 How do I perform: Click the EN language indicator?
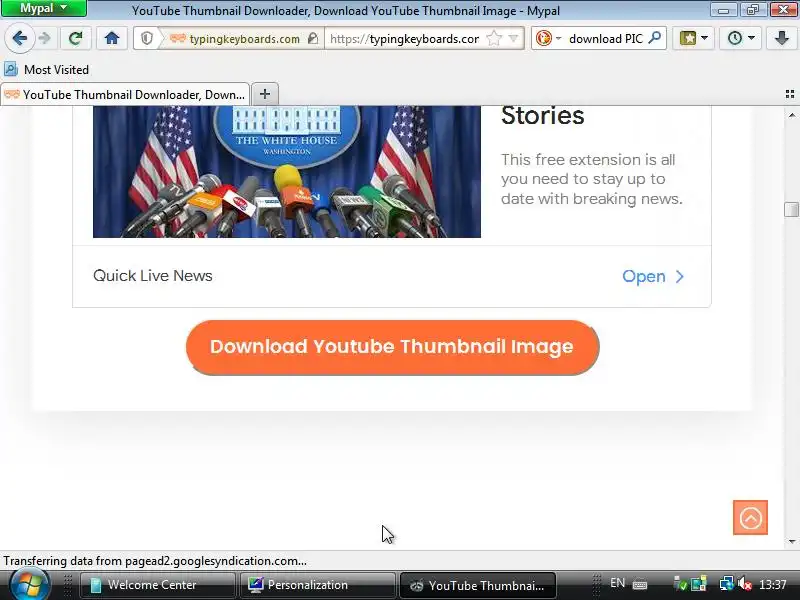(x=617, y=583)
